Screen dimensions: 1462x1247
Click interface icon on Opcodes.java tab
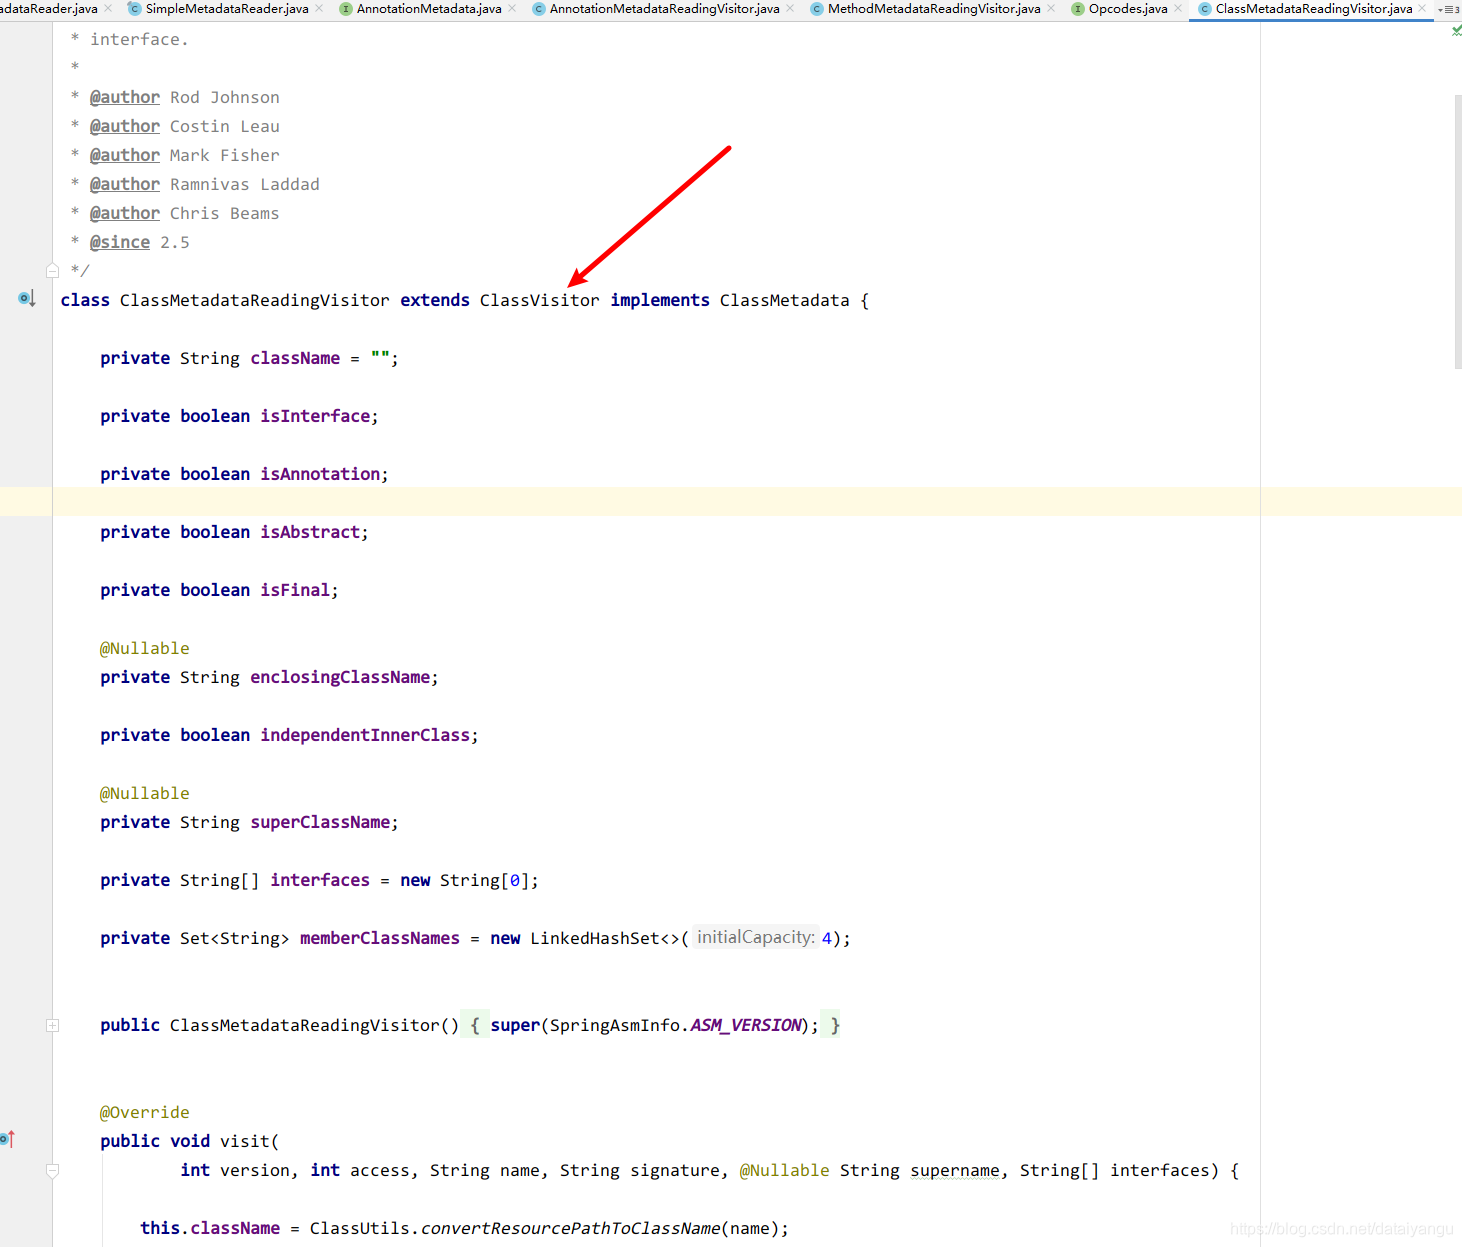pyautogui.click(x=1078, y=9)
